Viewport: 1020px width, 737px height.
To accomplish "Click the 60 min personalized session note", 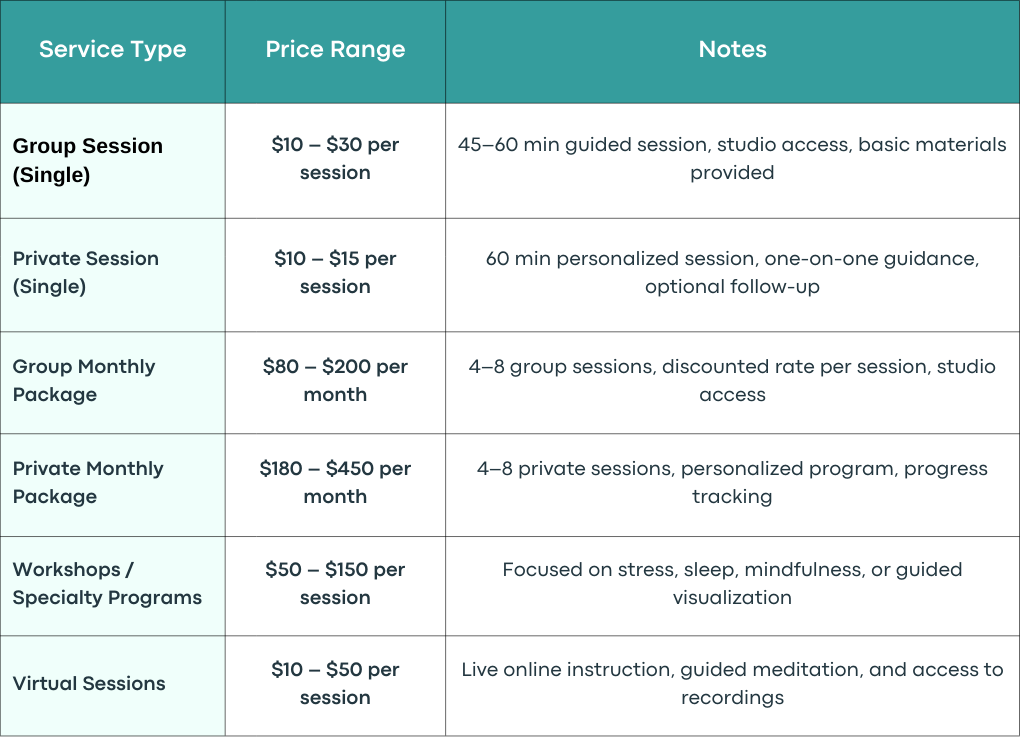I will (732, 272).
